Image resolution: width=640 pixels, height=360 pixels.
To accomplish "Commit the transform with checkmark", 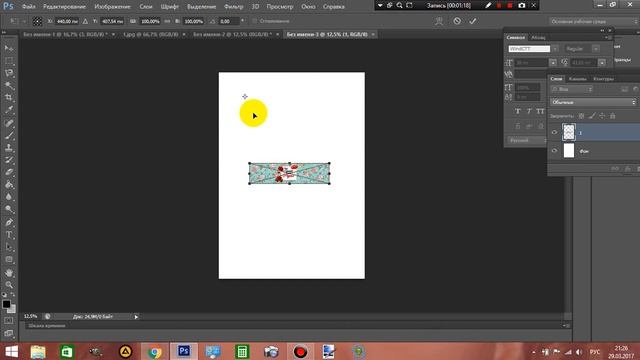I will coord(473,21).
